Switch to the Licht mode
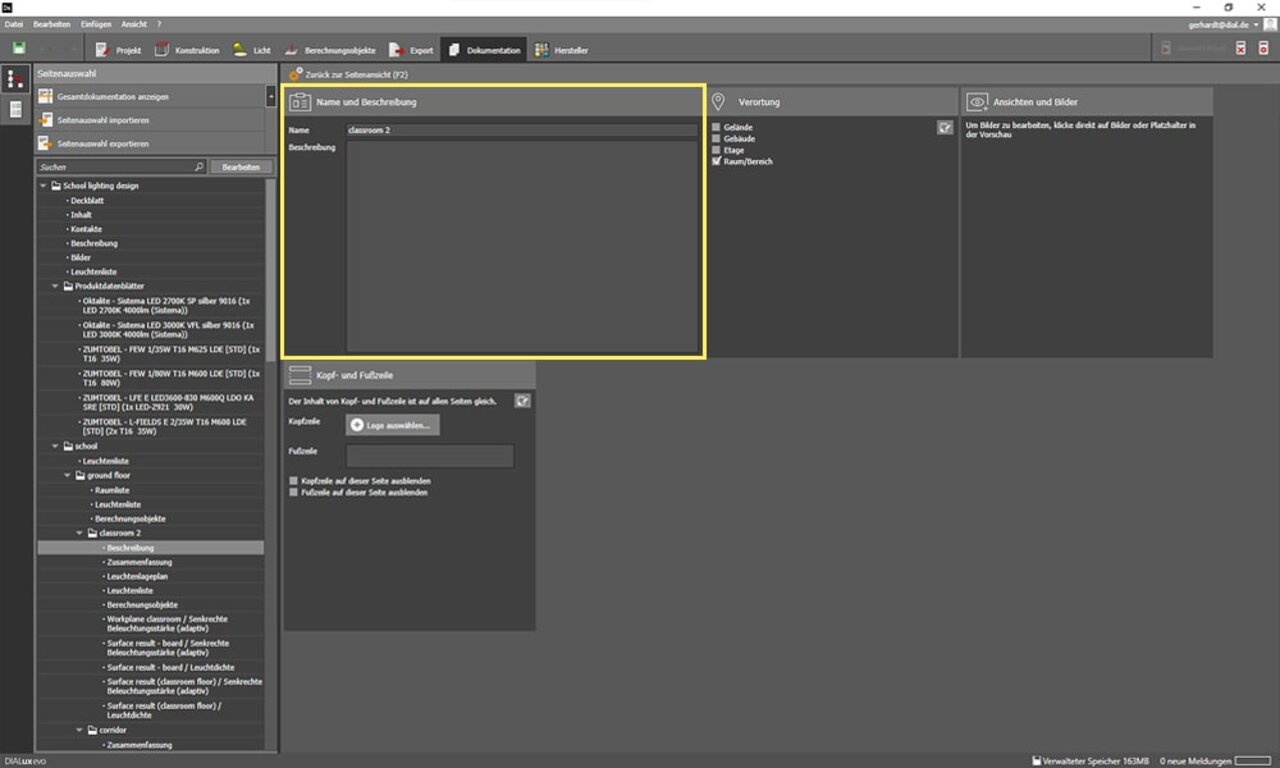Viewport: 1280px width, 768px height. point(252,50)
